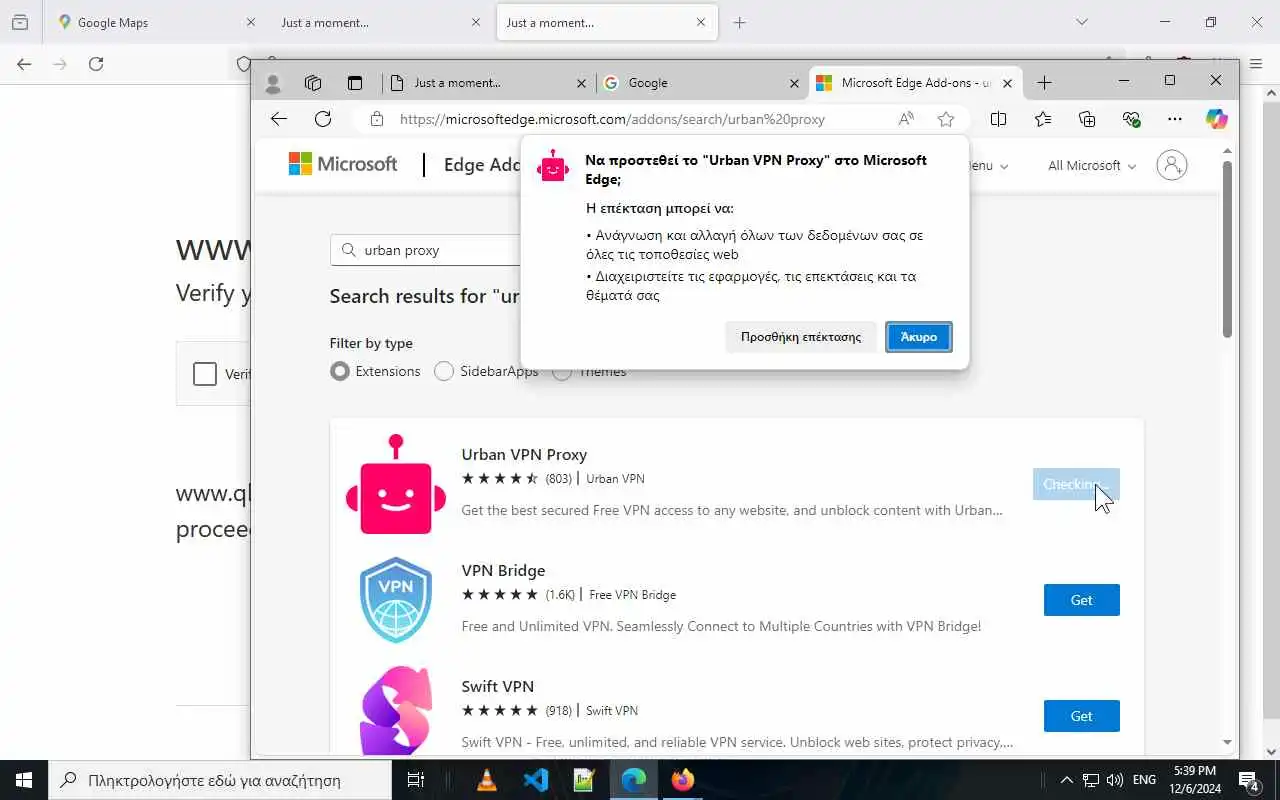This screenshot has height=800, width=1280.
Task: Open Urban VPN Proxy extension title link
Action: pos(524,454)
